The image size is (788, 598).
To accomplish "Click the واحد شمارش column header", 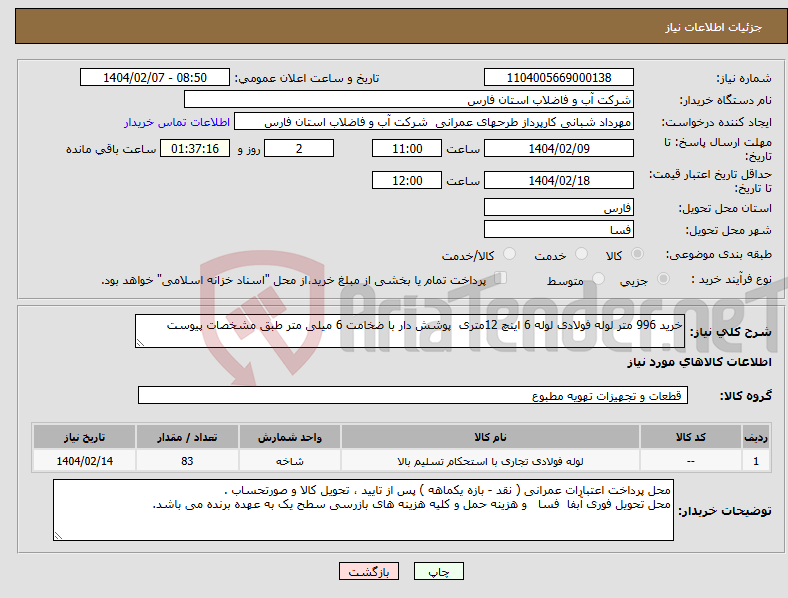I will coord(290,437).
